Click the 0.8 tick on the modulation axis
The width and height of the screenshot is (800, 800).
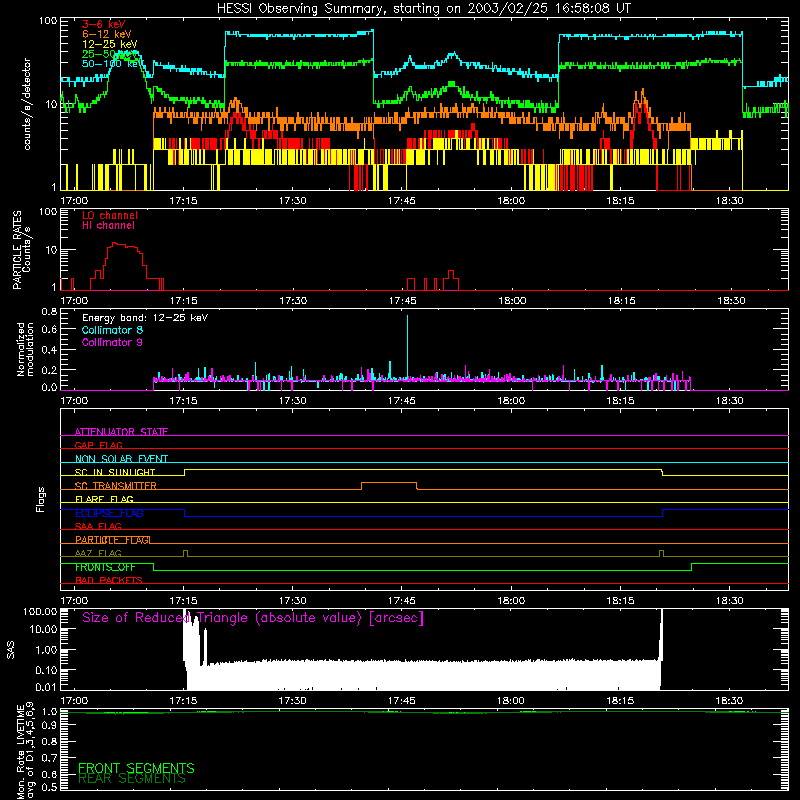tap(49, 311)
